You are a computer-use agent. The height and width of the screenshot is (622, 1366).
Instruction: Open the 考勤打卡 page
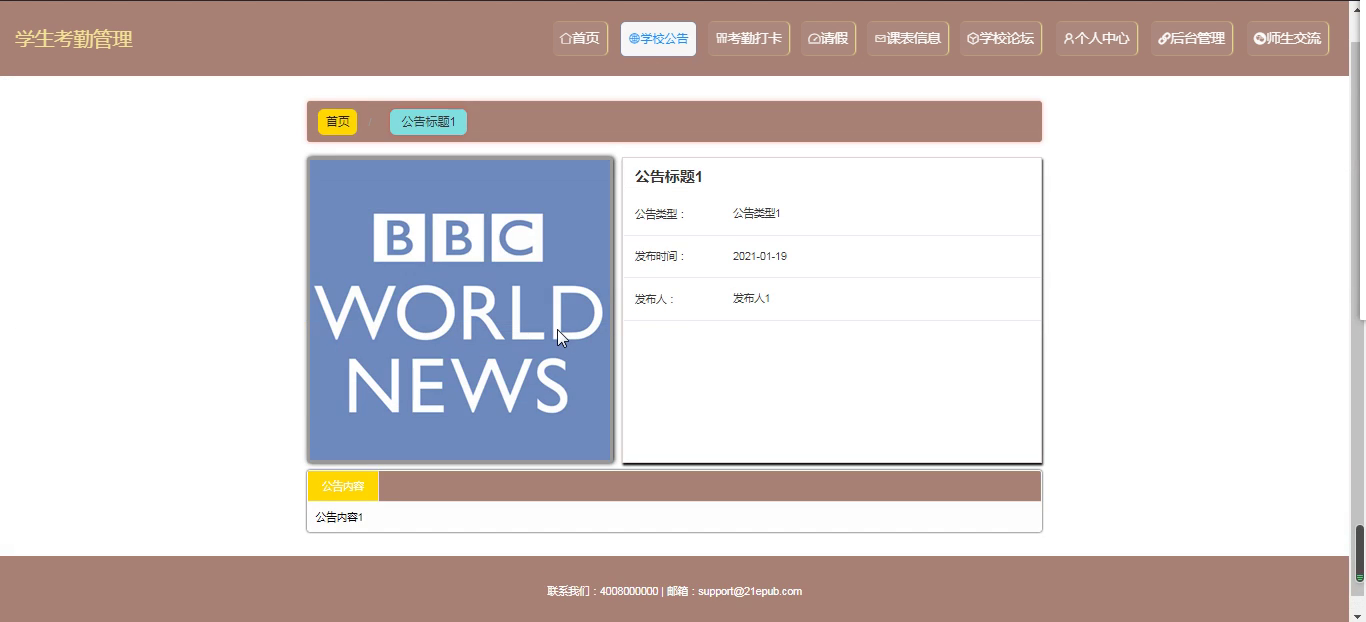coord(749,39)
